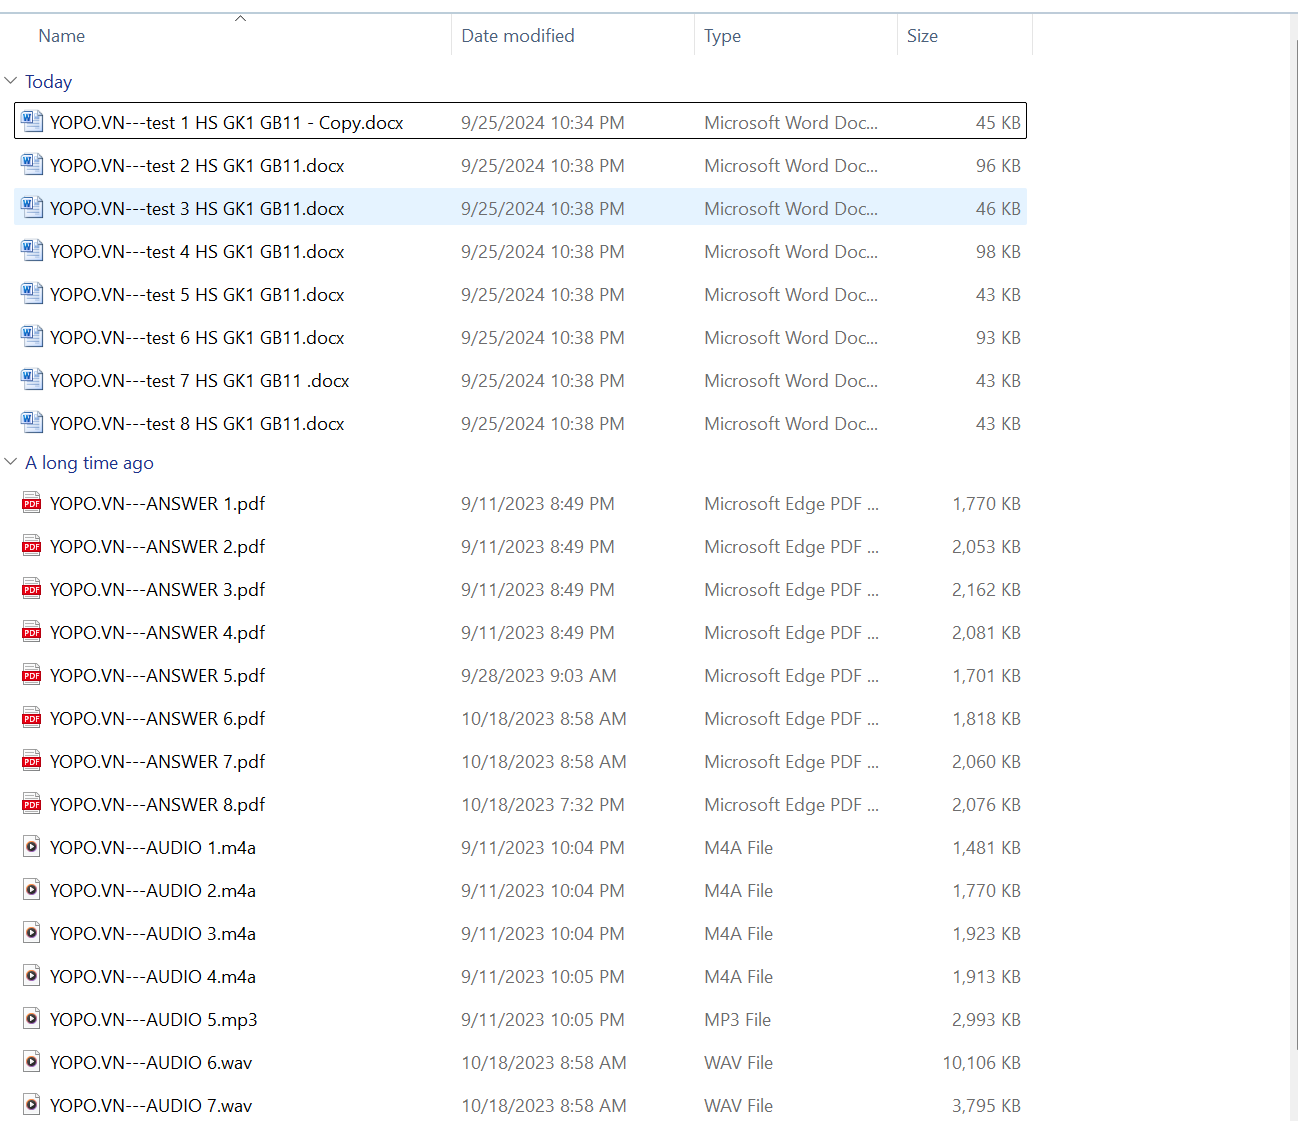Click the 10,106 KB size value
Screen dimensions: 1298x1125
[982, 1063]
